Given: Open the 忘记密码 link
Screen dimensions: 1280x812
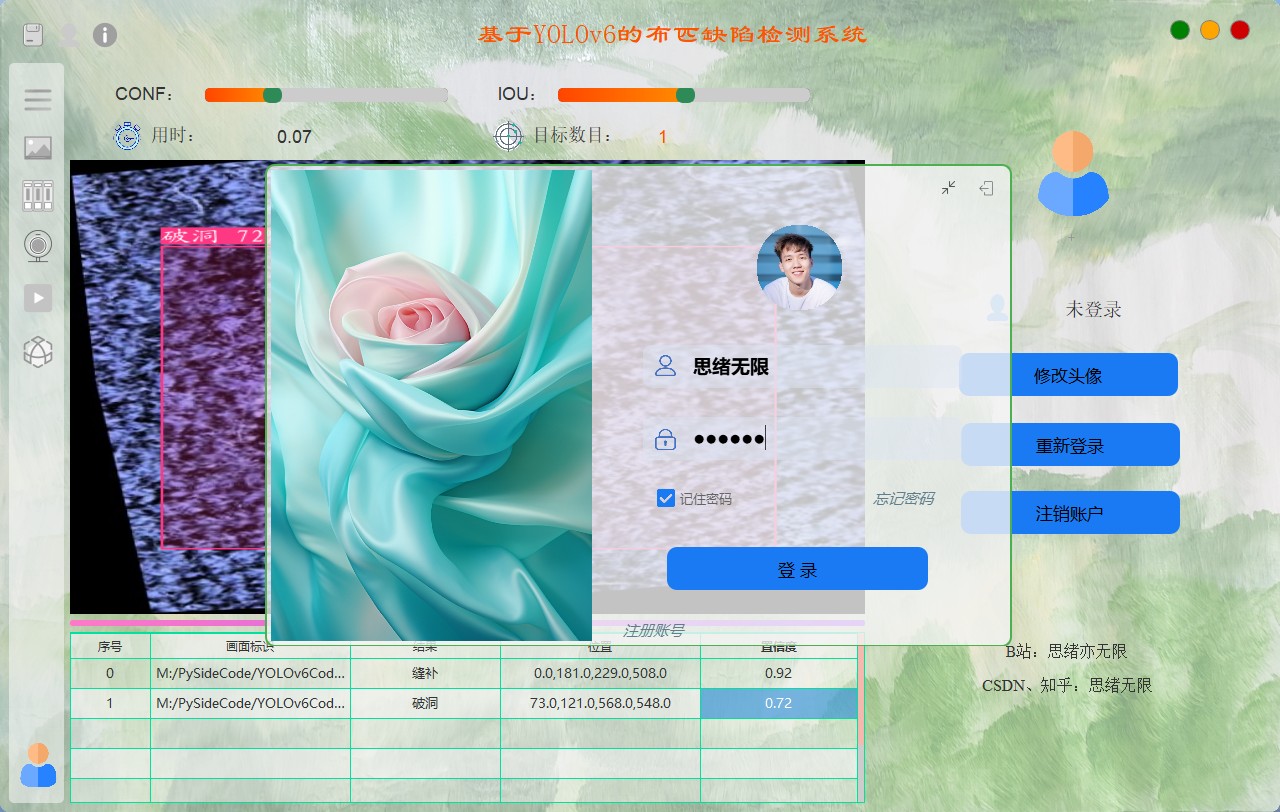Looking at the screenshot, I should (904, 498).
